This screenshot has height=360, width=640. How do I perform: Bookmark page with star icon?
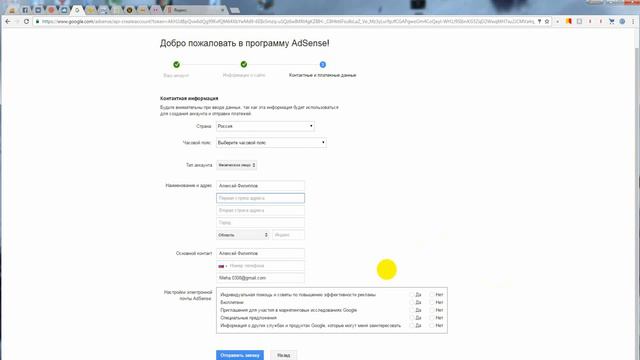click(x=547, y=21)
